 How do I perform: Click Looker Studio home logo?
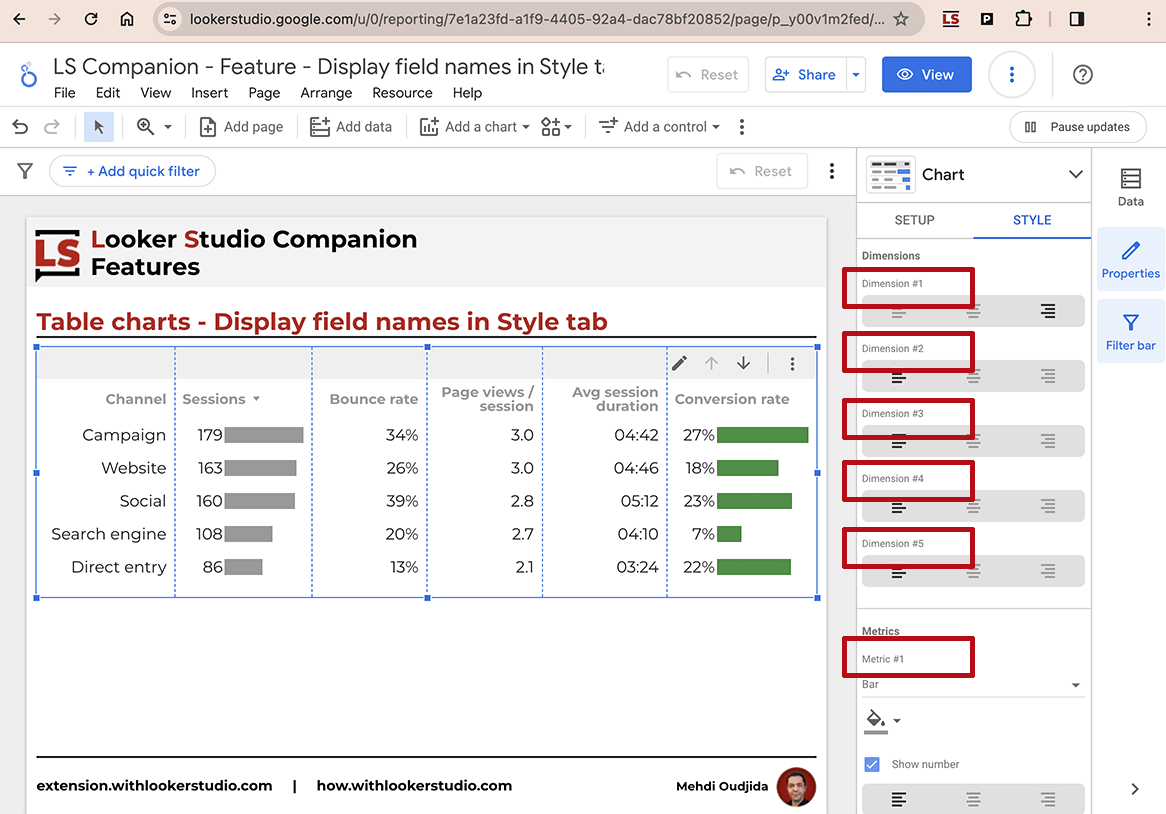pos(28,75)
